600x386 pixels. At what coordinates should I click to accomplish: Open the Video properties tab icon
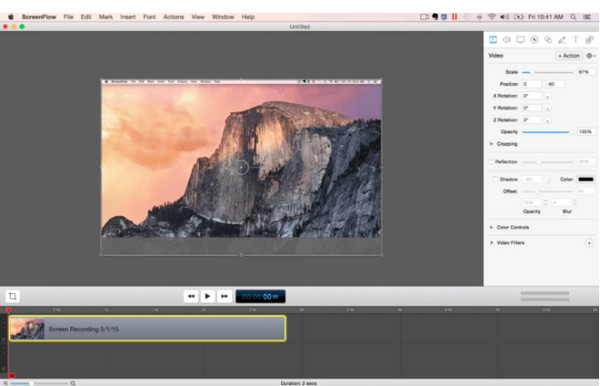click(x=493, y=40)
